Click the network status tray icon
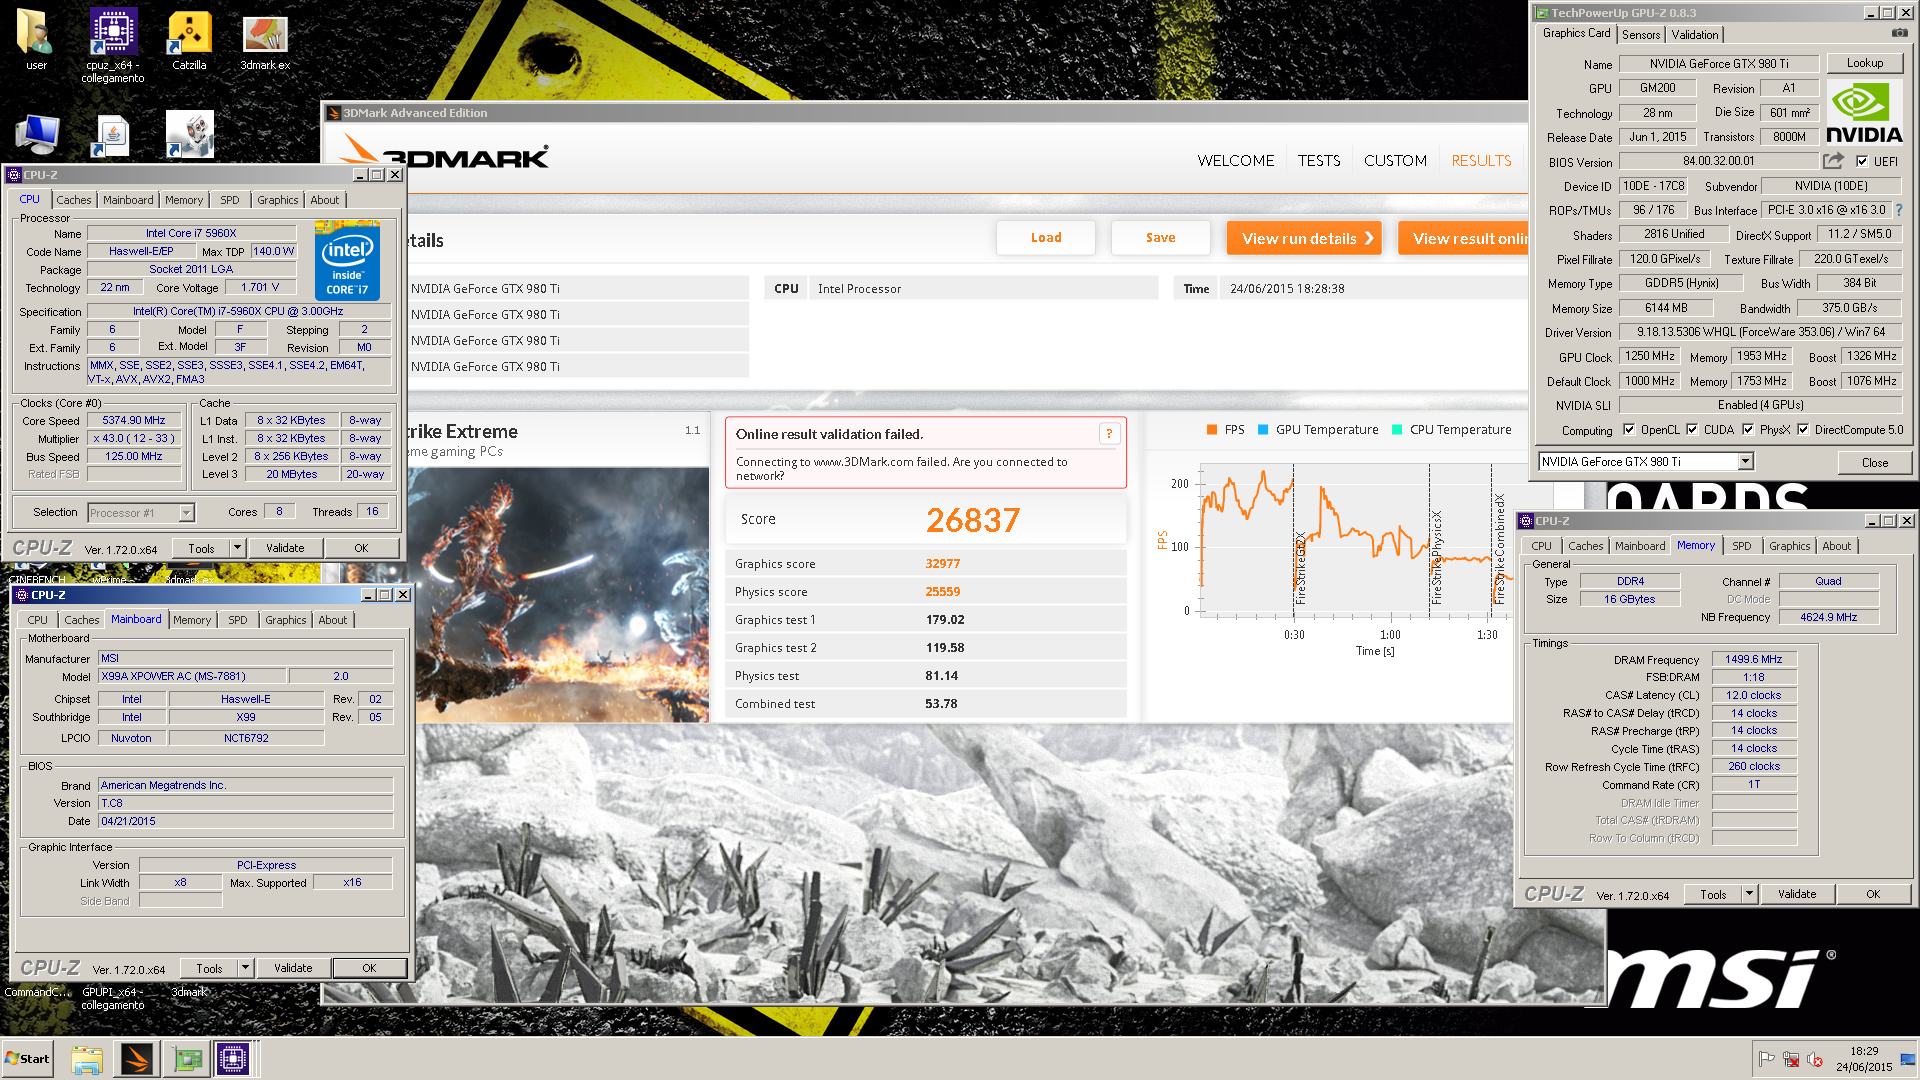Viewport: 1920px width, 1080px height. click(1791, 1059)
